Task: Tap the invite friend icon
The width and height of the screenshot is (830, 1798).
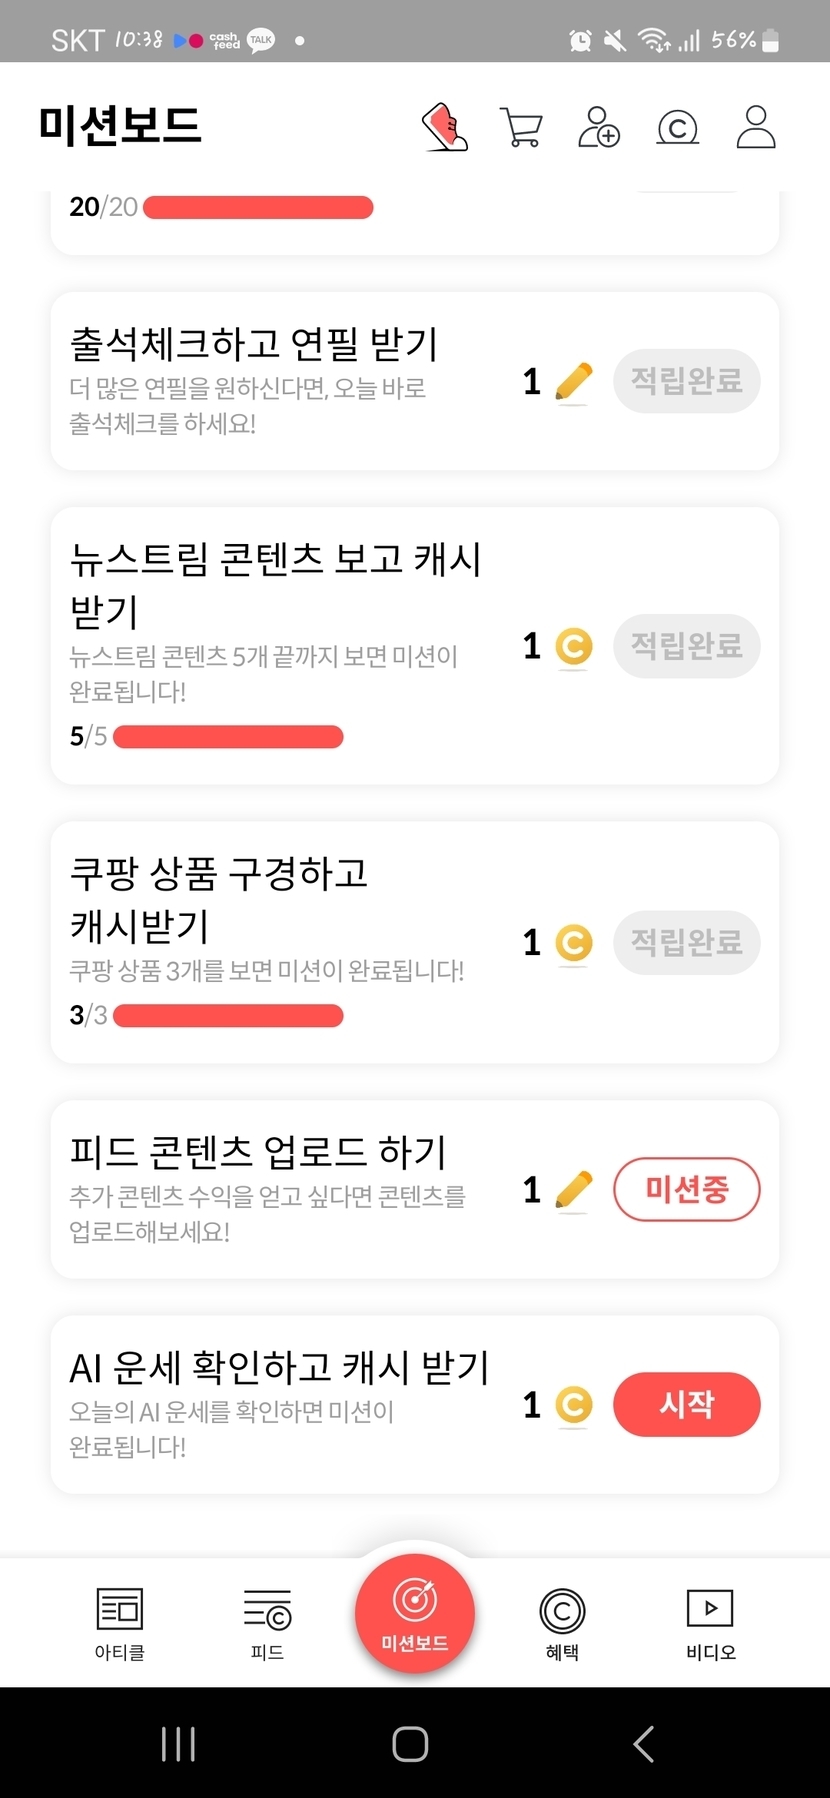Action: (x=598, y=128)
